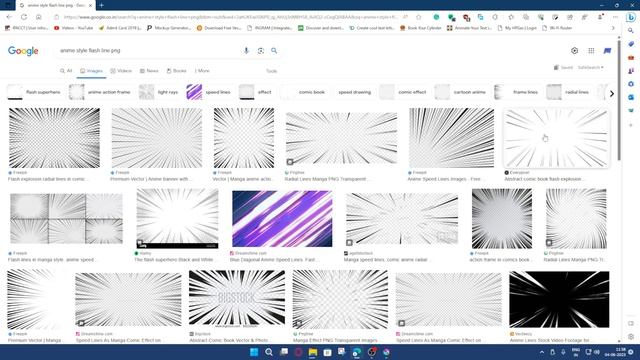
Task: Show hidden system tray icons
Action: click(542, 352)
